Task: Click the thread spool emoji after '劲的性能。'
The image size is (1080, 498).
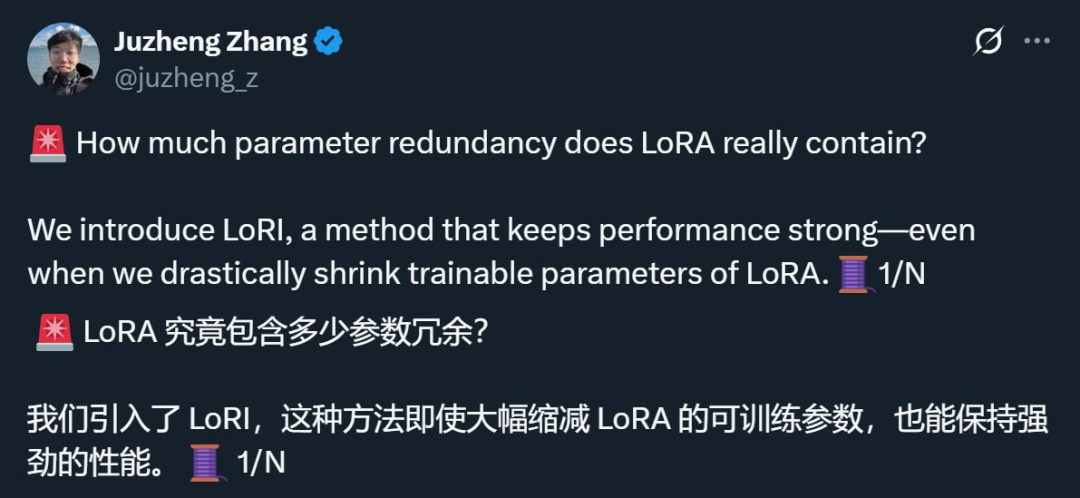Action: tap(206, 462)
